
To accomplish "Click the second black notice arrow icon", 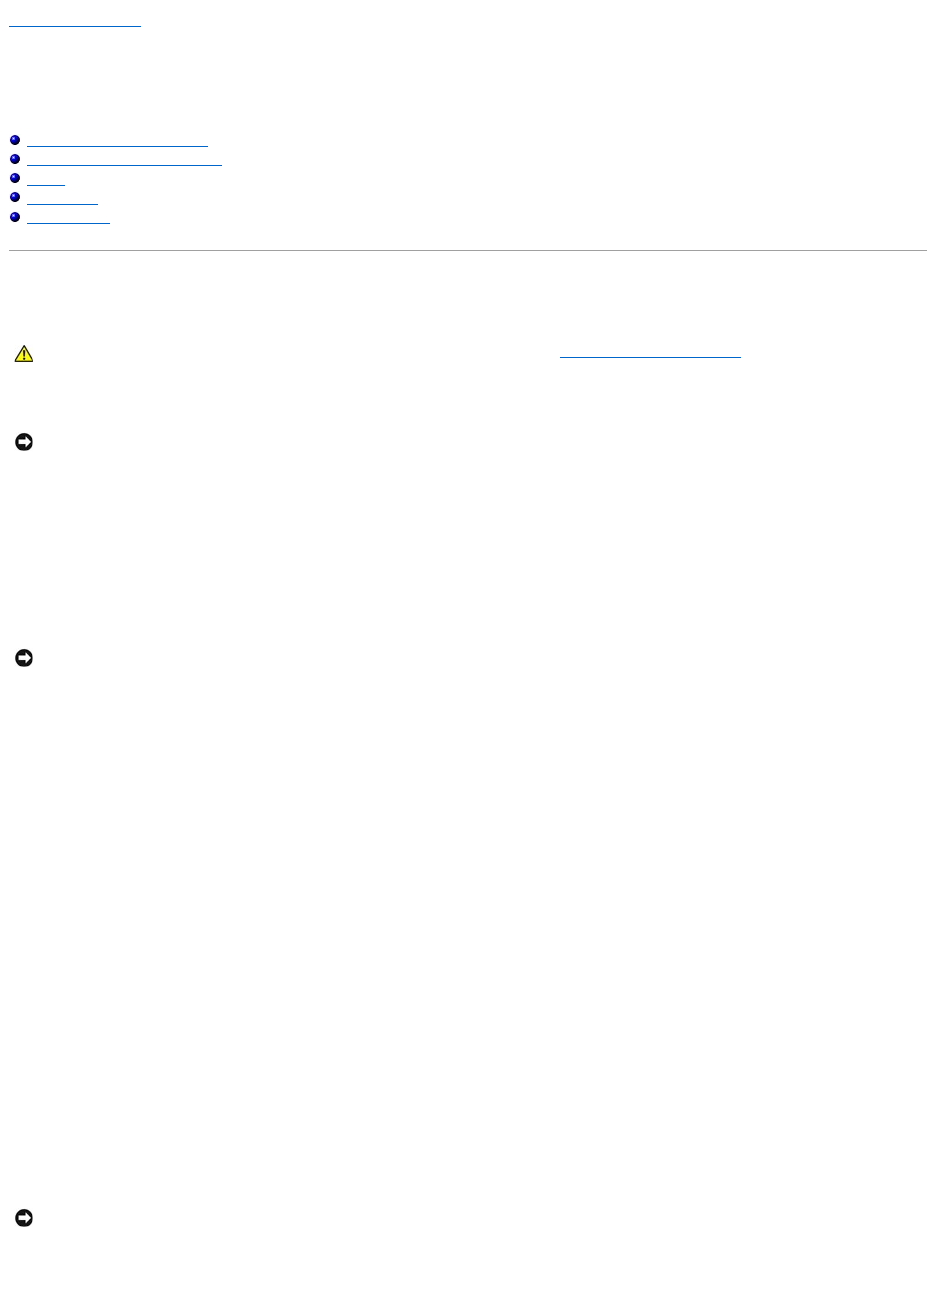I will point(24,658).
